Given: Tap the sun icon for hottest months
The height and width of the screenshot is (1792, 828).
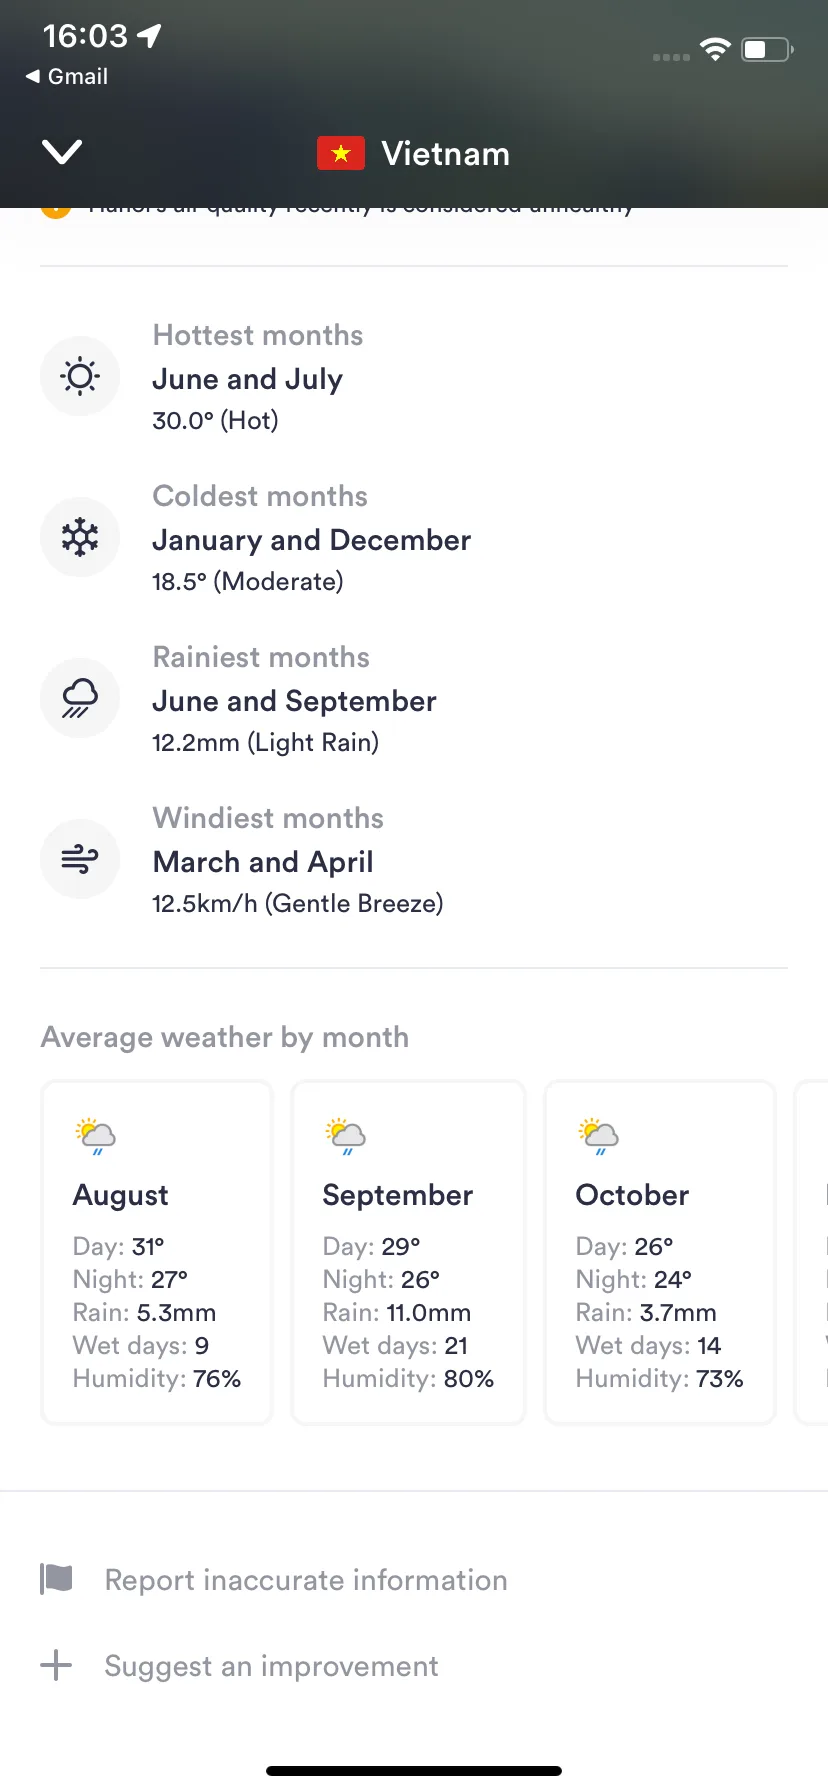Looking at the screenshot, I should [x=80, y=376].
